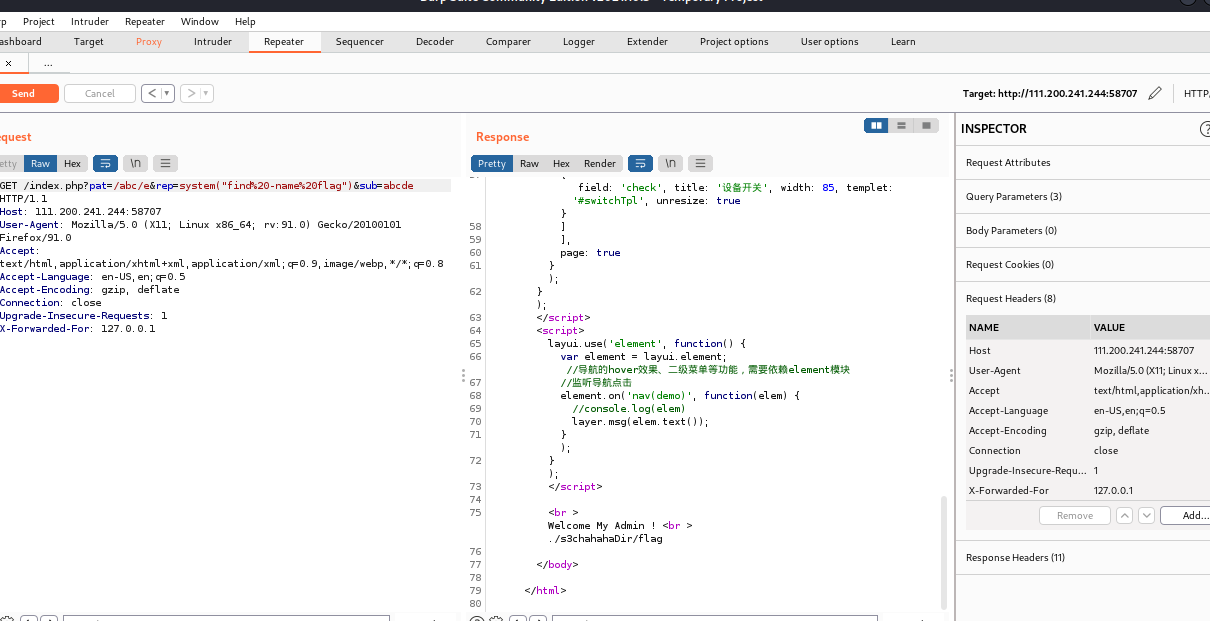Screen dimensions: 1210x621
Task: Select combined tabbed layout icon
Action: (x=927, y=125)
